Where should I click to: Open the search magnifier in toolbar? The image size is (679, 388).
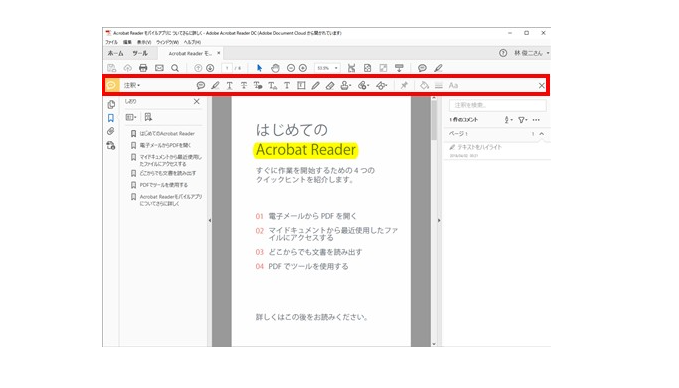pyautogui.click(x=175, y=68)
